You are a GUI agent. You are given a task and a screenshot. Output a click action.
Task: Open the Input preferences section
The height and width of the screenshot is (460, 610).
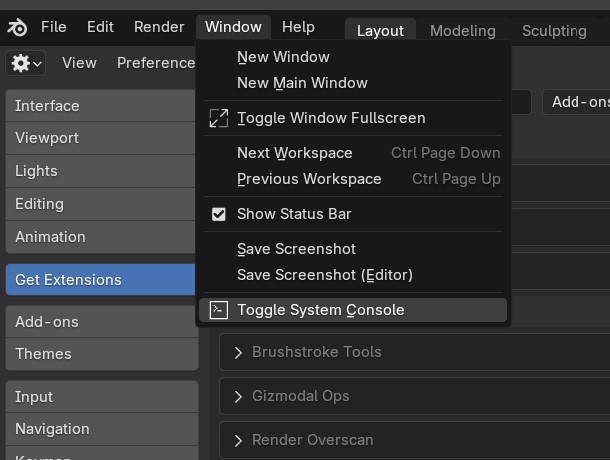click(x=102, y=397)
